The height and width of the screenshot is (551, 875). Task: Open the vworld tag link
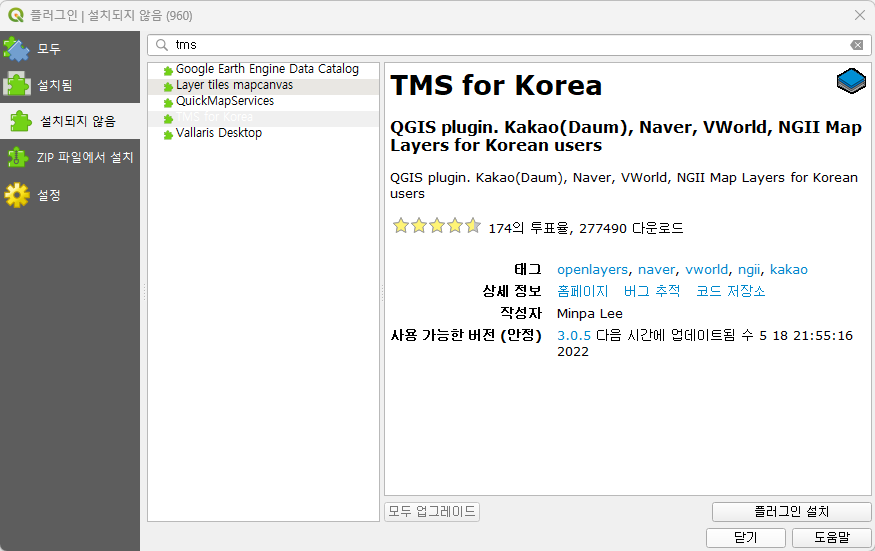(x=706, y=270)
